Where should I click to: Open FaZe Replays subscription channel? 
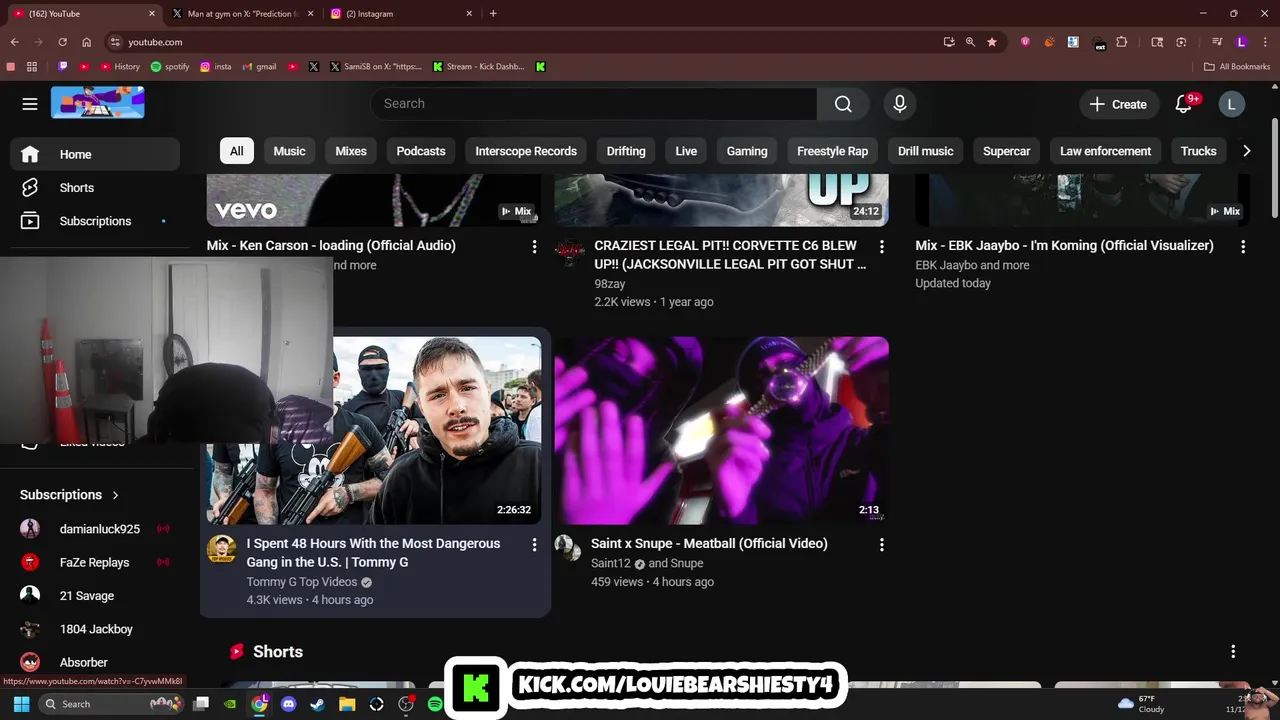(95, 562)
